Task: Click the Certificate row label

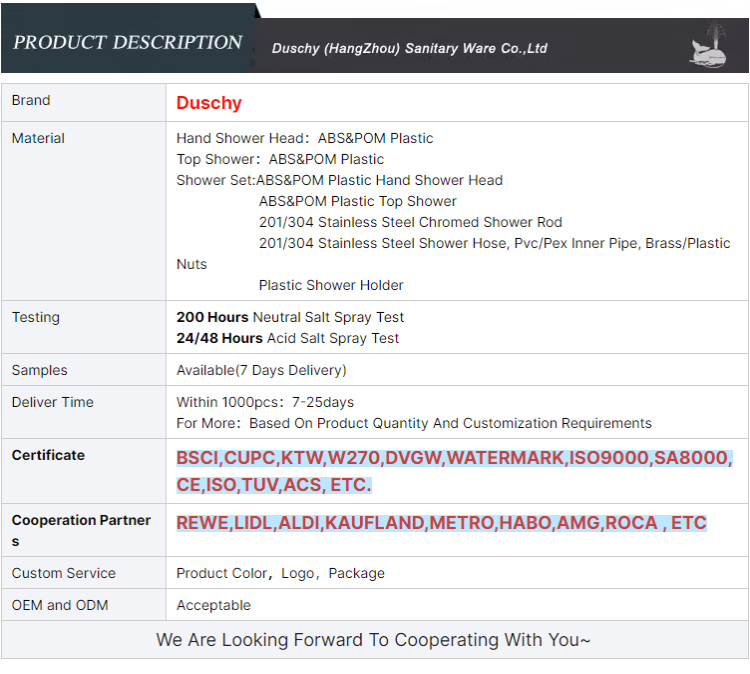Action: click(48, 455)
